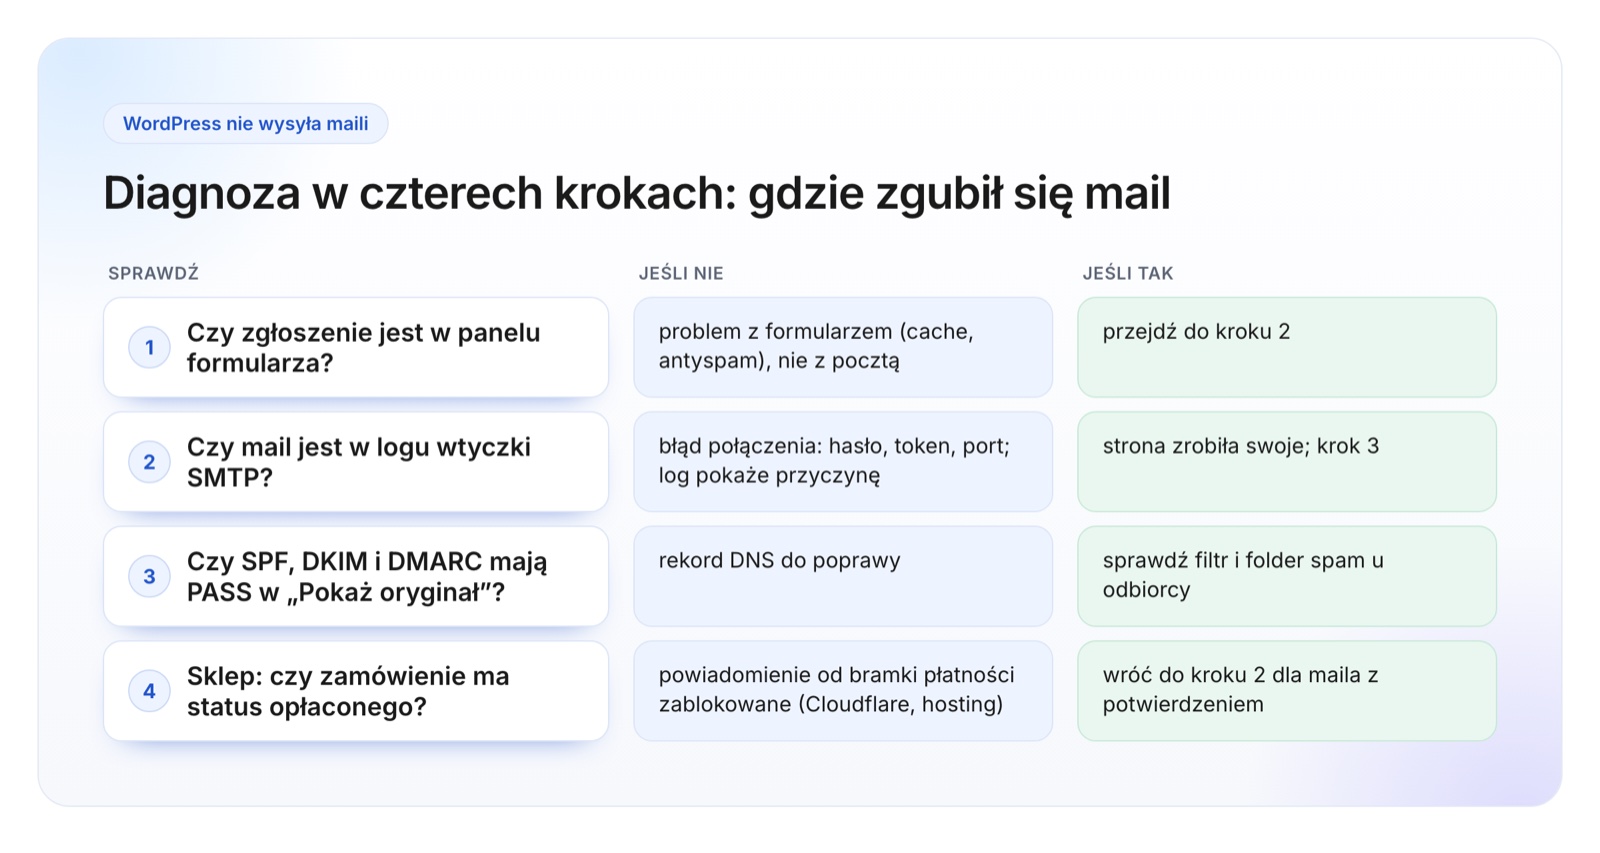
Task: Select "Czy zgłoszenie jest w panelu formularza?"
Action: [x=364, y=347]
